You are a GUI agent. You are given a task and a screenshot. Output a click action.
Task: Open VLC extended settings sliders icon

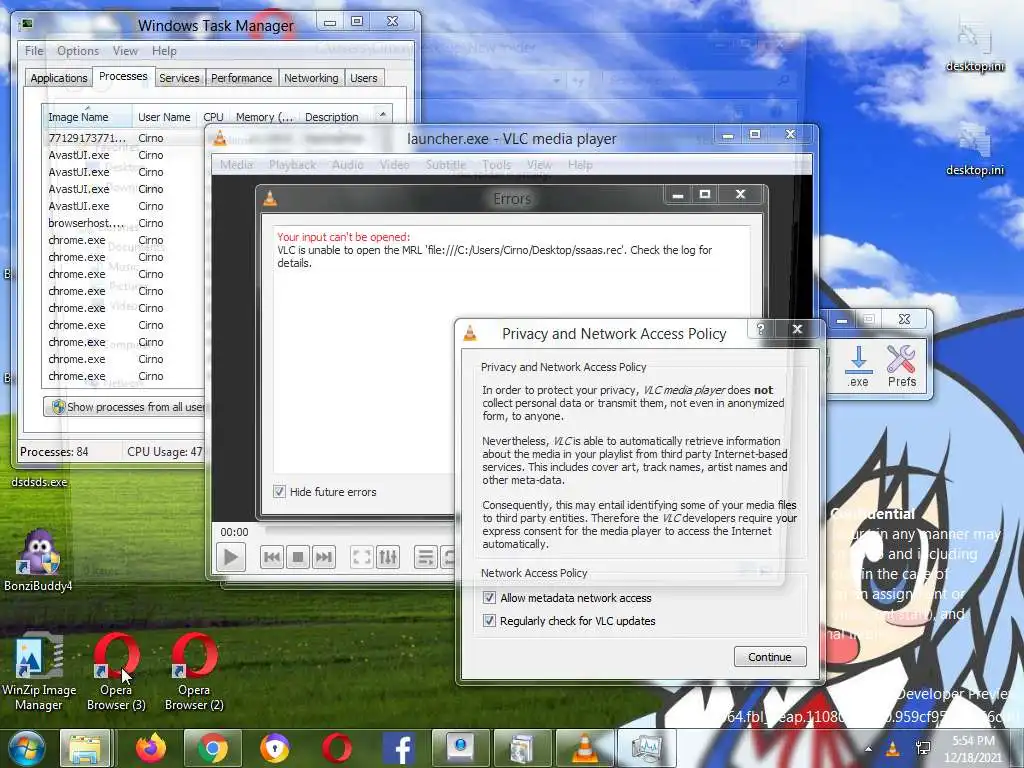pyautogui.click(x=388, y=557)
